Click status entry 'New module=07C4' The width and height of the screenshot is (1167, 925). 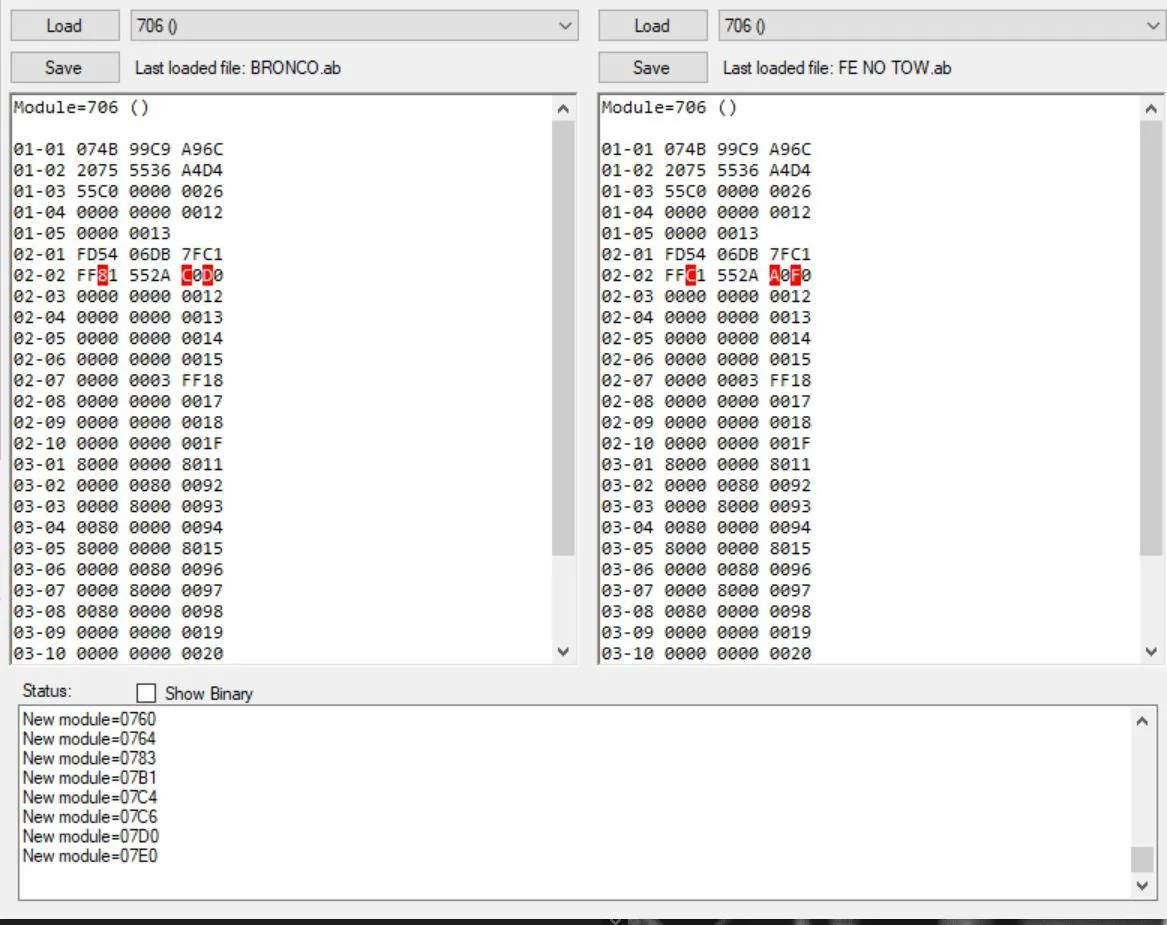click(89, 797)
